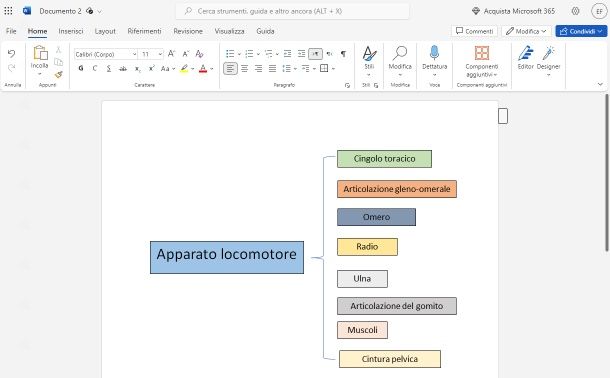
Task: Toggle left-to-right text direction
Action: [315, 54]
